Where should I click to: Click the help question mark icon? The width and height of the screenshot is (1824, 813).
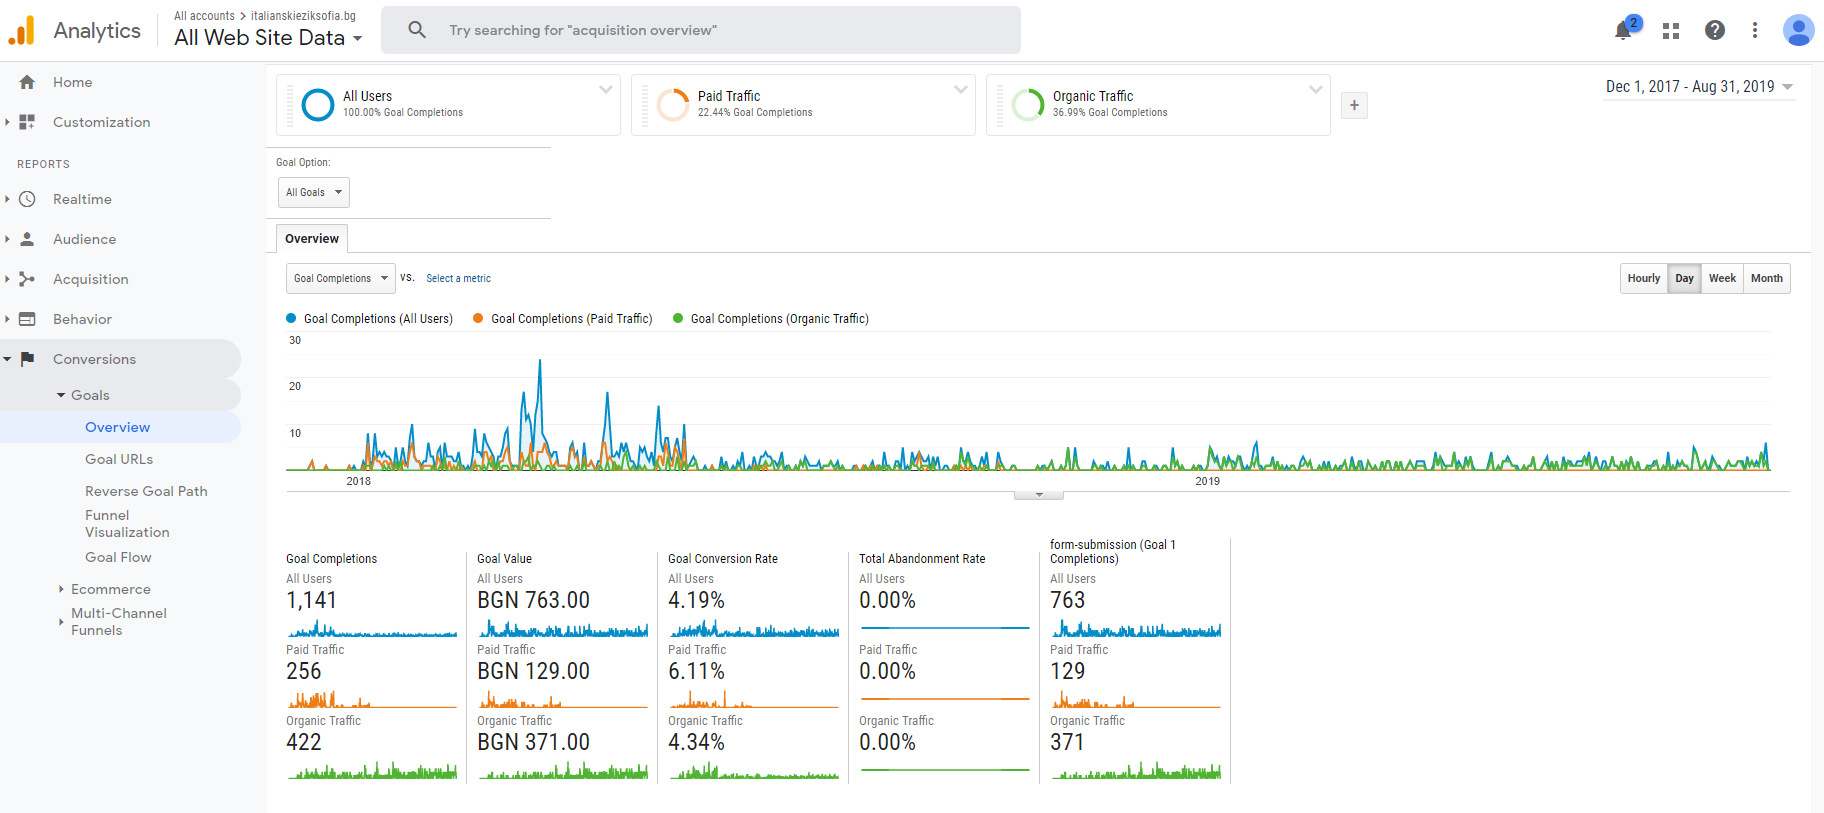(1714, 31)
